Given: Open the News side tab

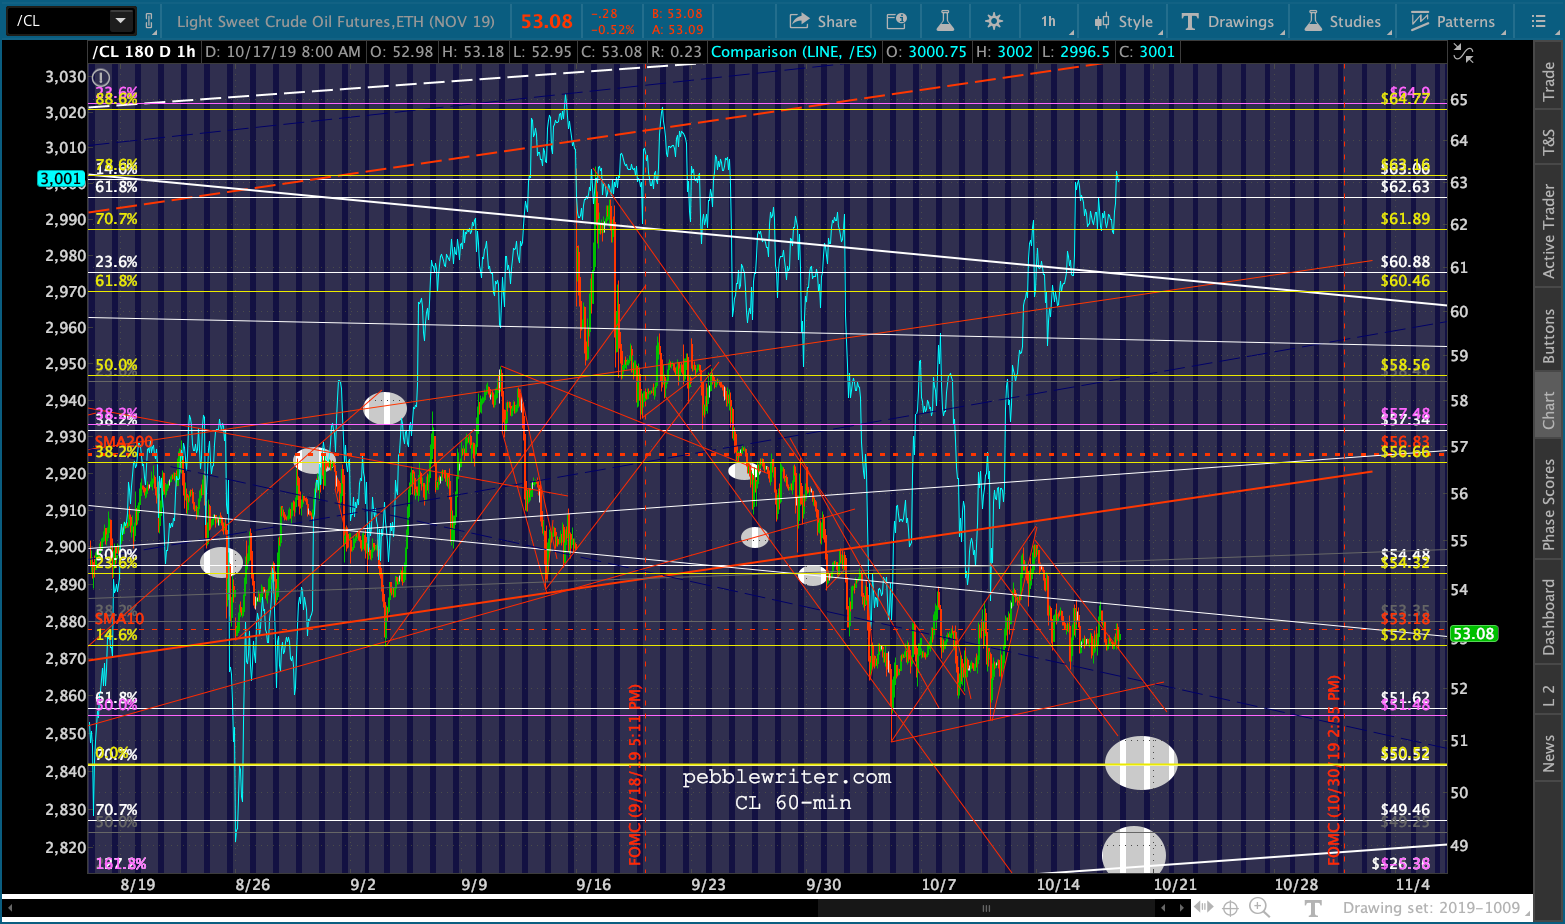Looking at the screenshot, I should pyautogui.click(x=1549, y=753).
